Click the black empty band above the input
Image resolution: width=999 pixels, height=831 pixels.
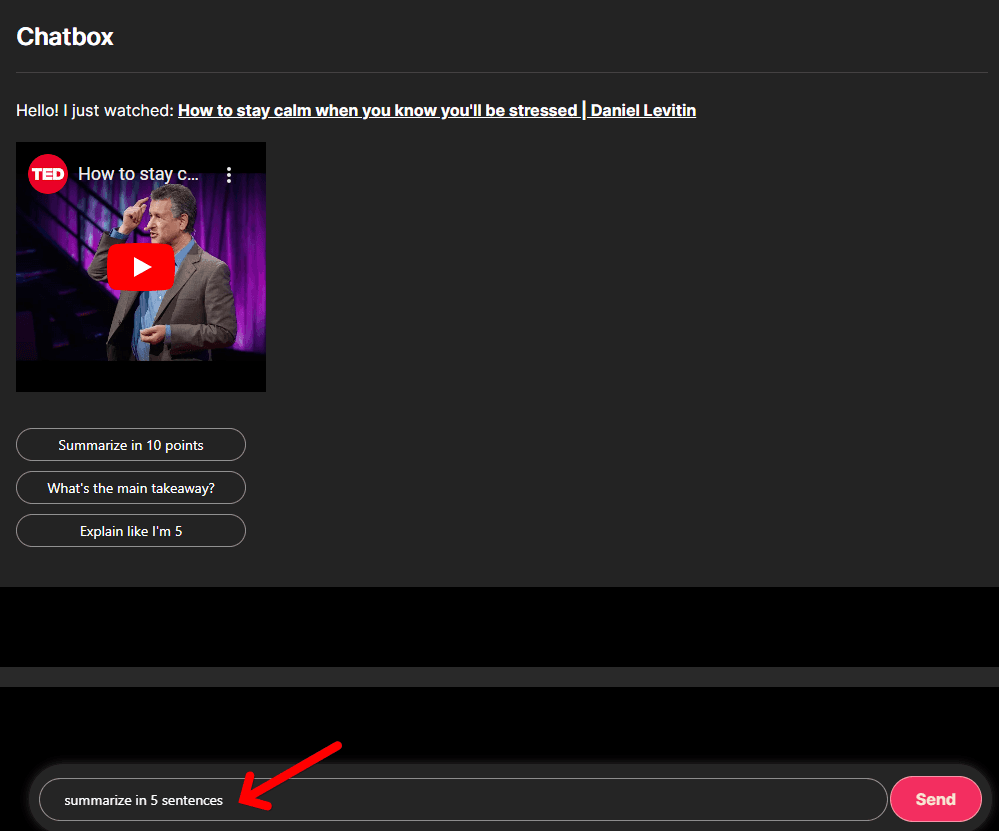click(x=500, y=625)
